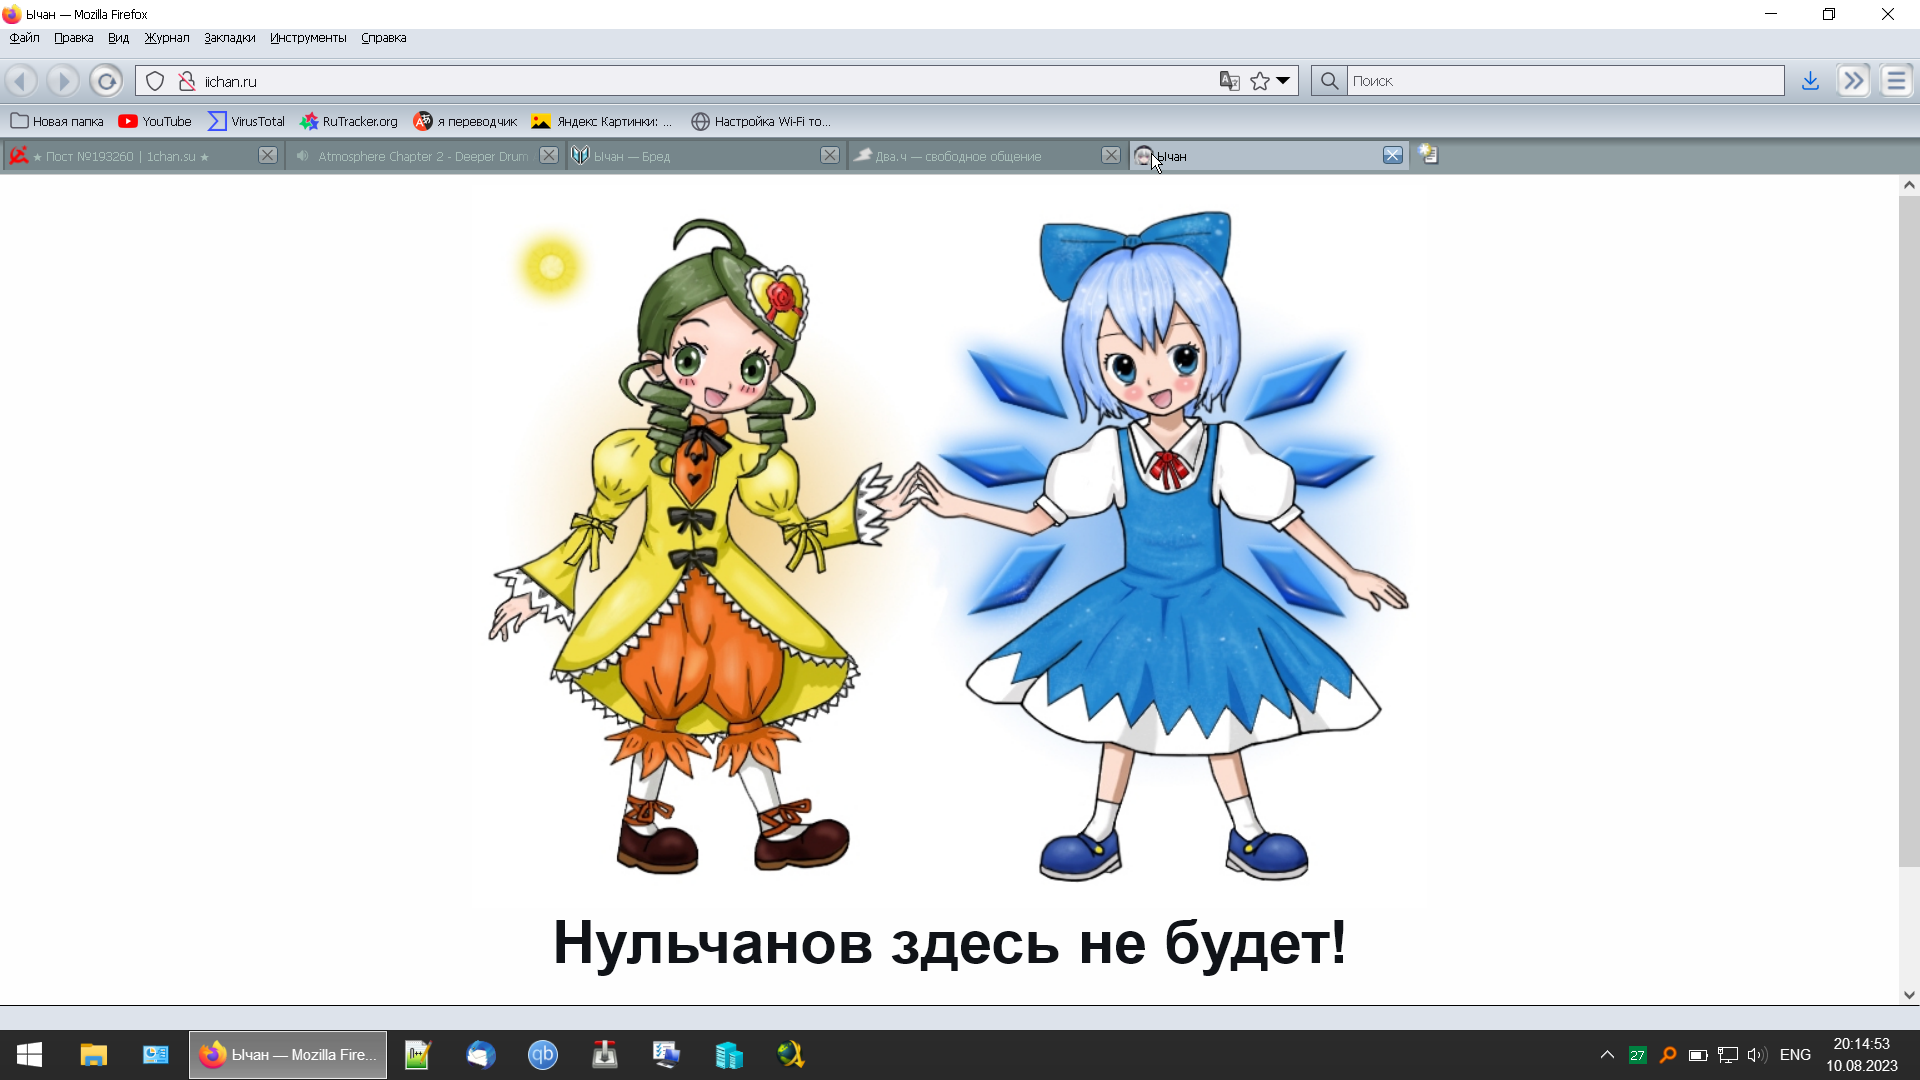Expand more tools overflow chevron
Viewport: 1920px width, 1080px height.
1854,81
